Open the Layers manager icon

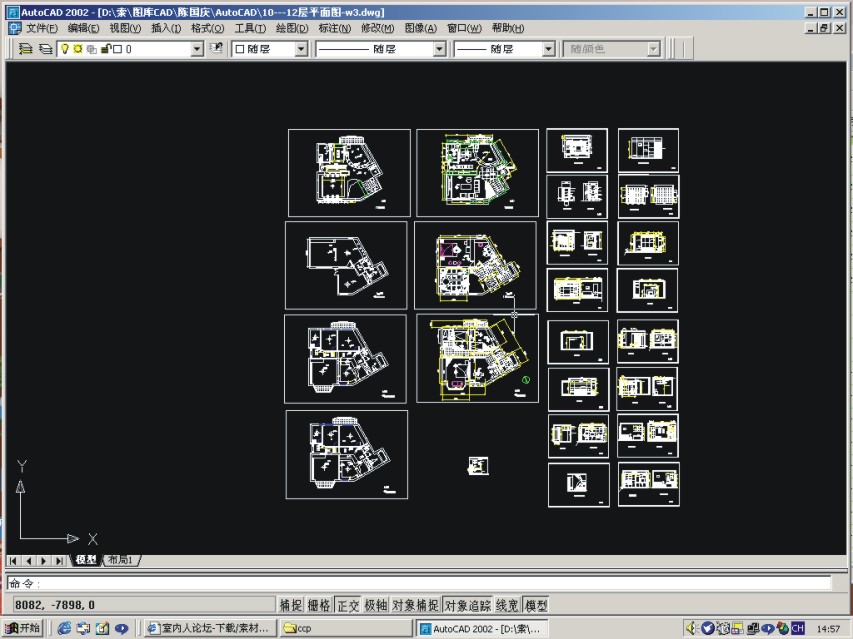[46, 49]
